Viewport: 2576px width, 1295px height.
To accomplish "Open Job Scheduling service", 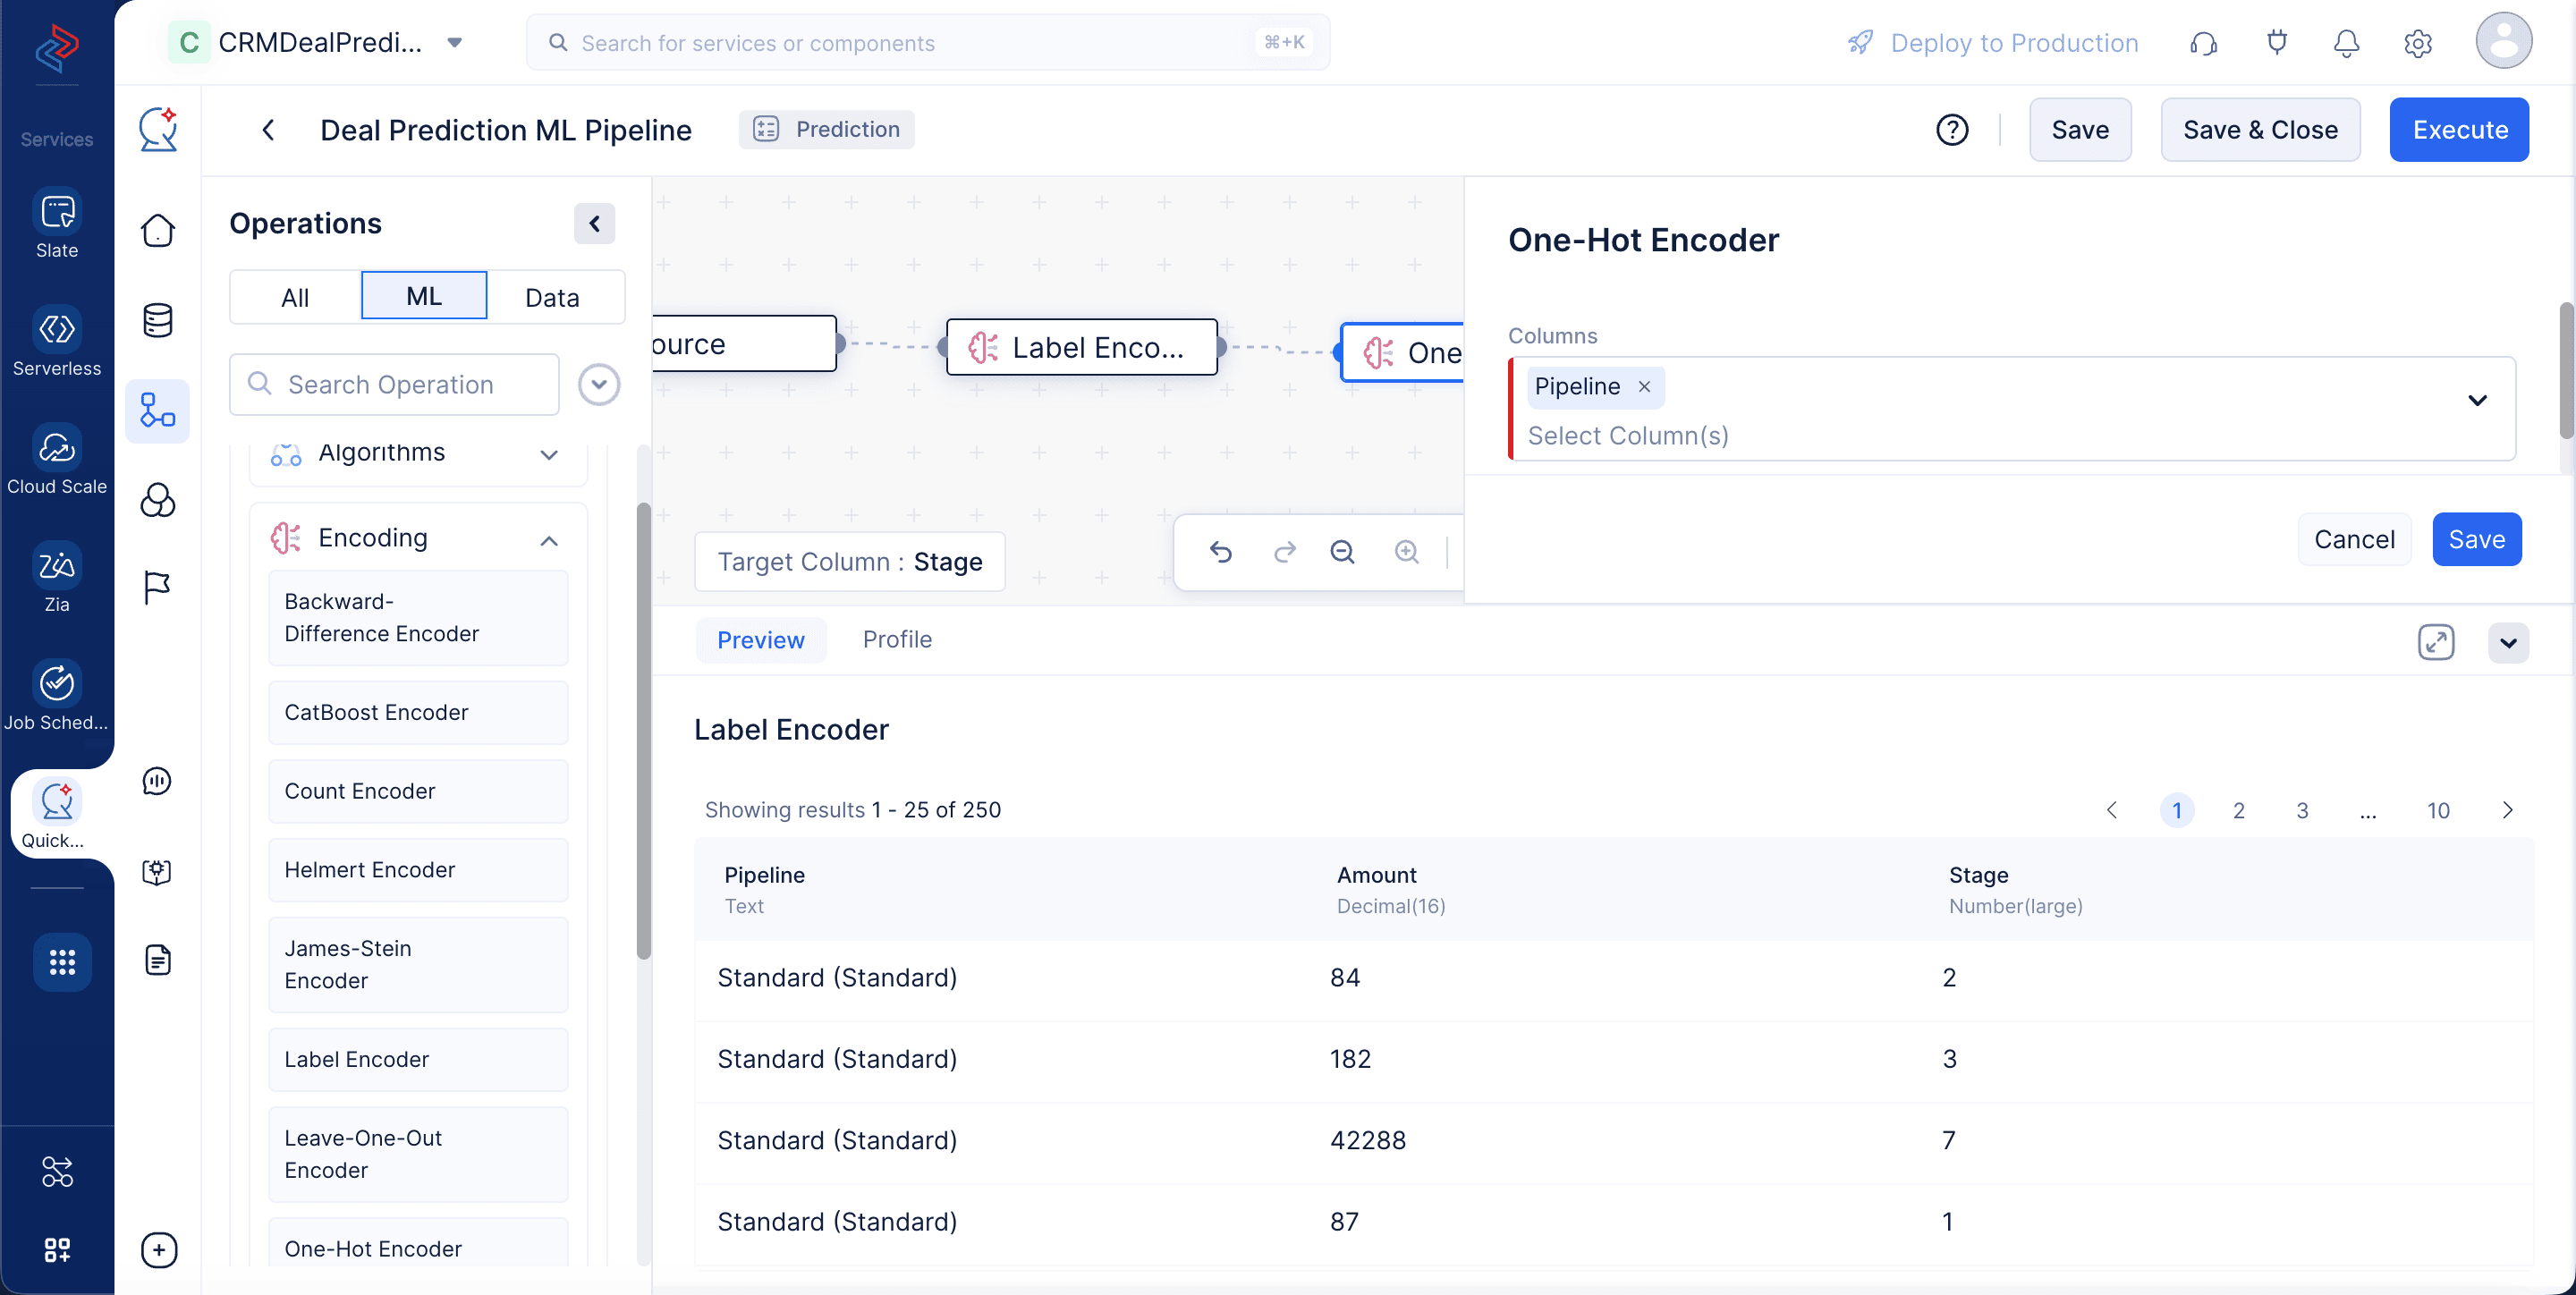I will point(57,696).
